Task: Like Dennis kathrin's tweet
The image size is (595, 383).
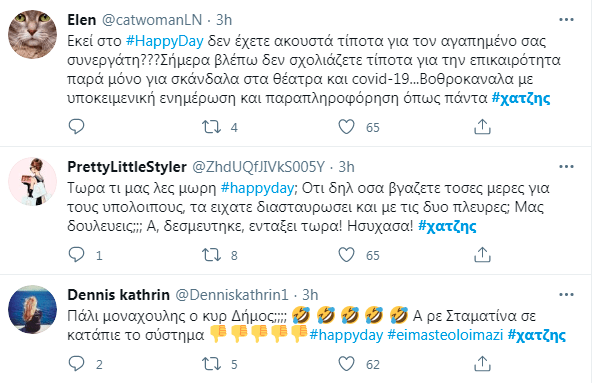Action: click(x=346, y=364)
